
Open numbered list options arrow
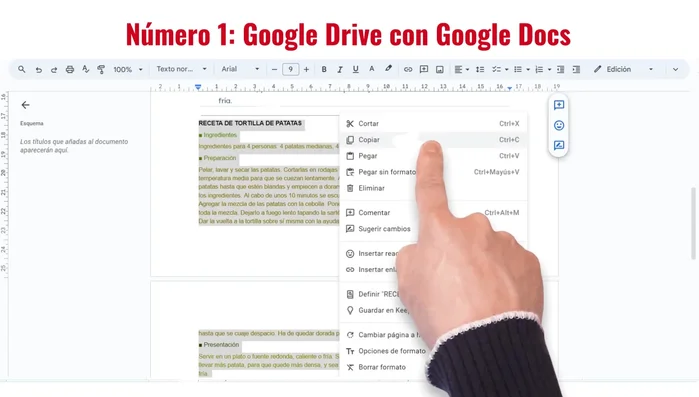549,70
